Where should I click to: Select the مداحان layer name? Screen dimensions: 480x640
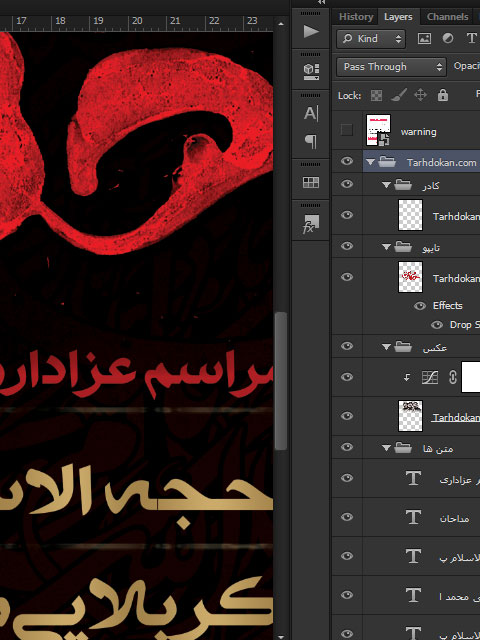[454, 519]
